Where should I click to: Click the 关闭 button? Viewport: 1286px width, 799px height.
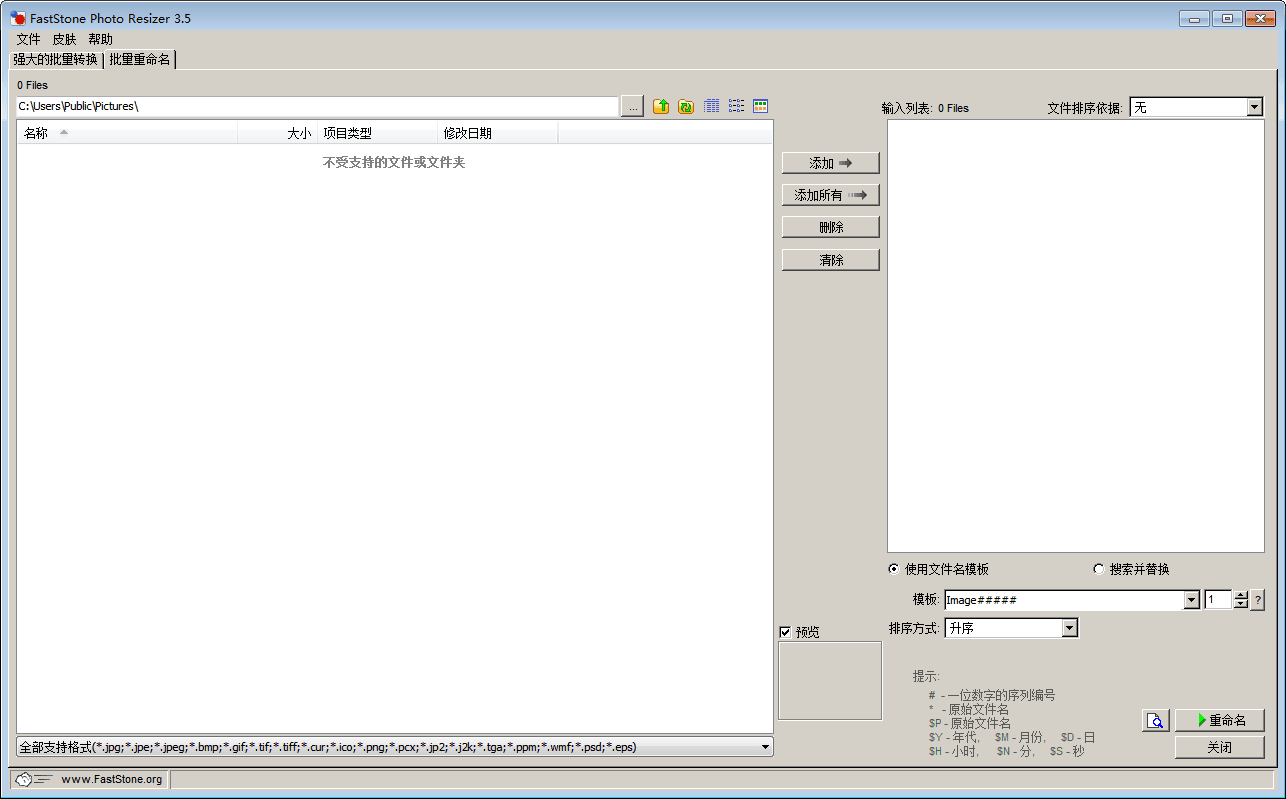1220,747
